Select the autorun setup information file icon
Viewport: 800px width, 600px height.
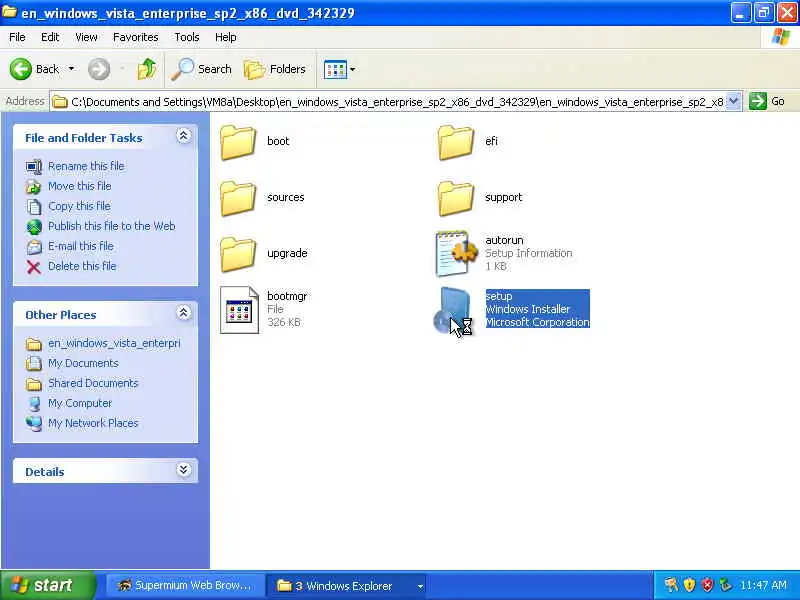tap(456, 253)
